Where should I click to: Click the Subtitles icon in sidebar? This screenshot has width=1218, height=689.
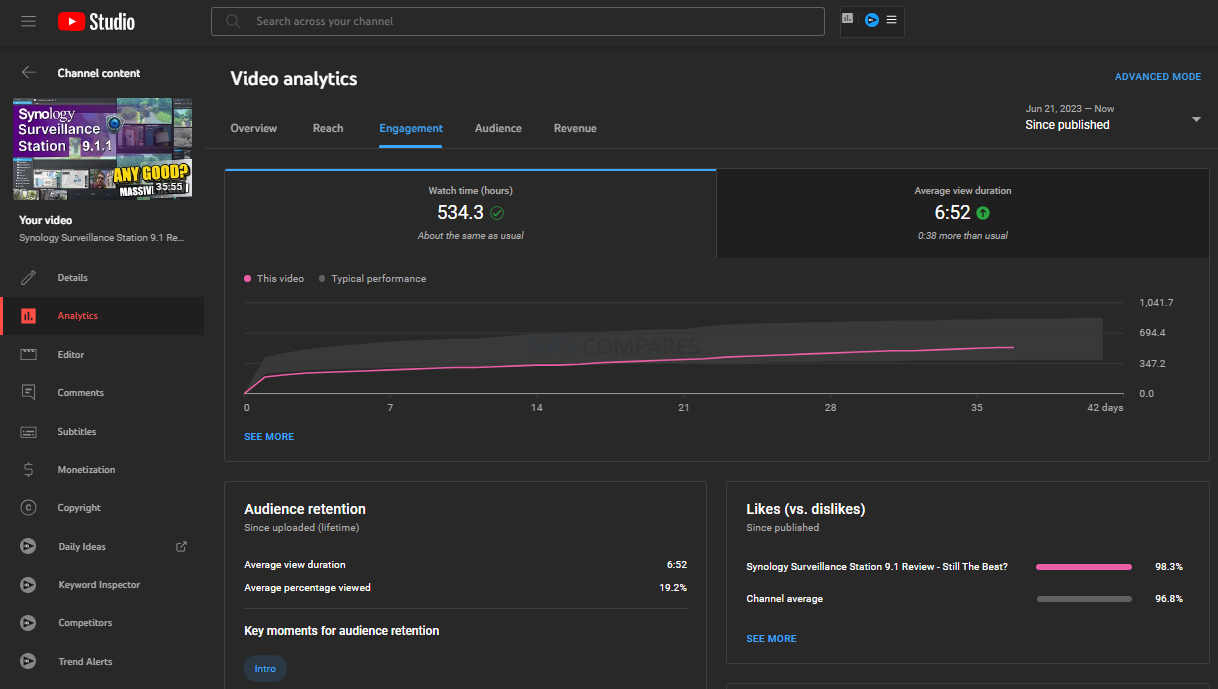(x=28, y=432)
